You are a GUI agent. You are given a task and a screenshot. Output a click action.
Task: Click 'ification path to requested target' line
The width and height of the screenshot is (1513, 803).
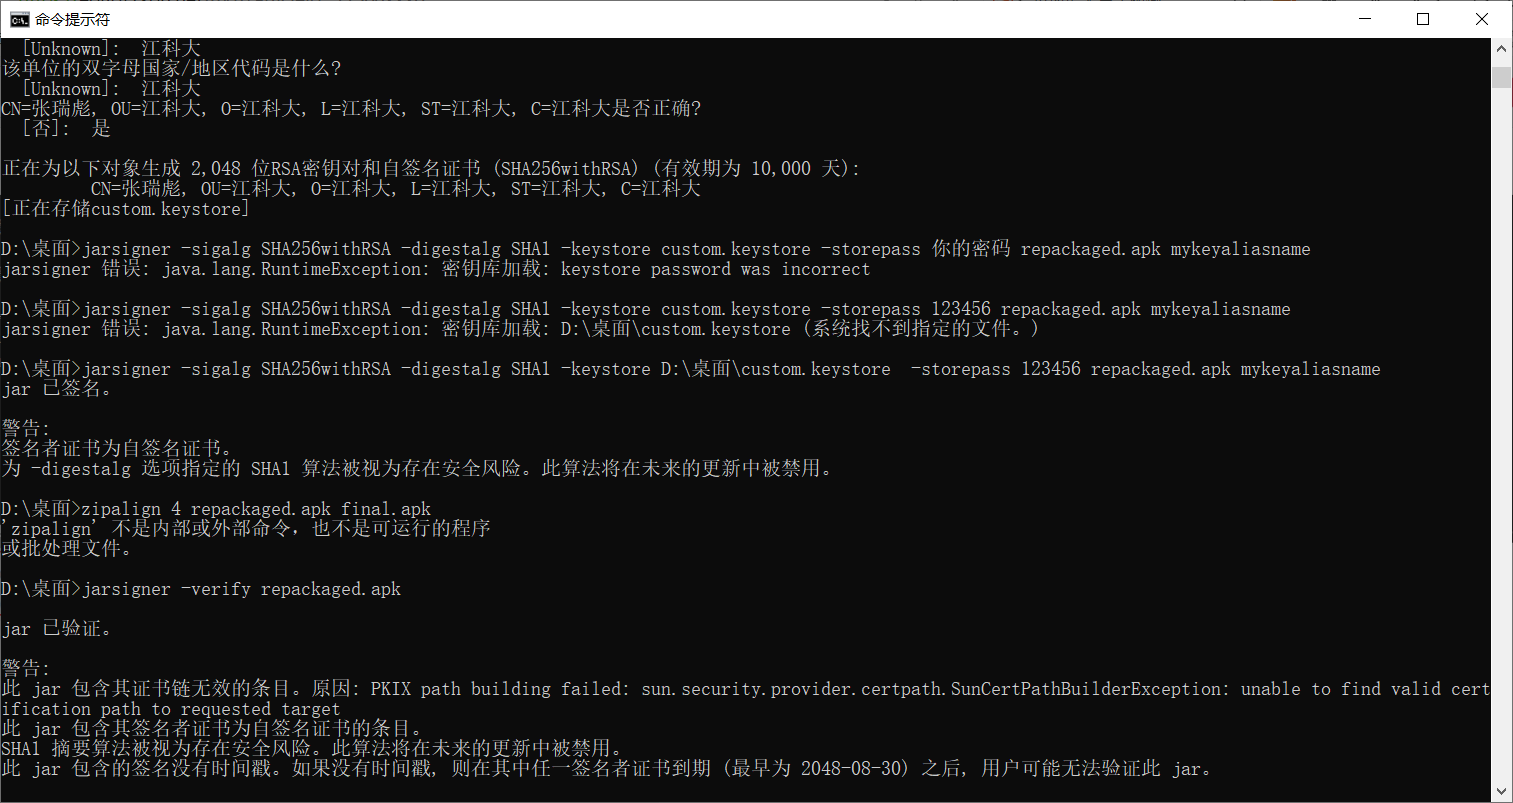point(171,708)
